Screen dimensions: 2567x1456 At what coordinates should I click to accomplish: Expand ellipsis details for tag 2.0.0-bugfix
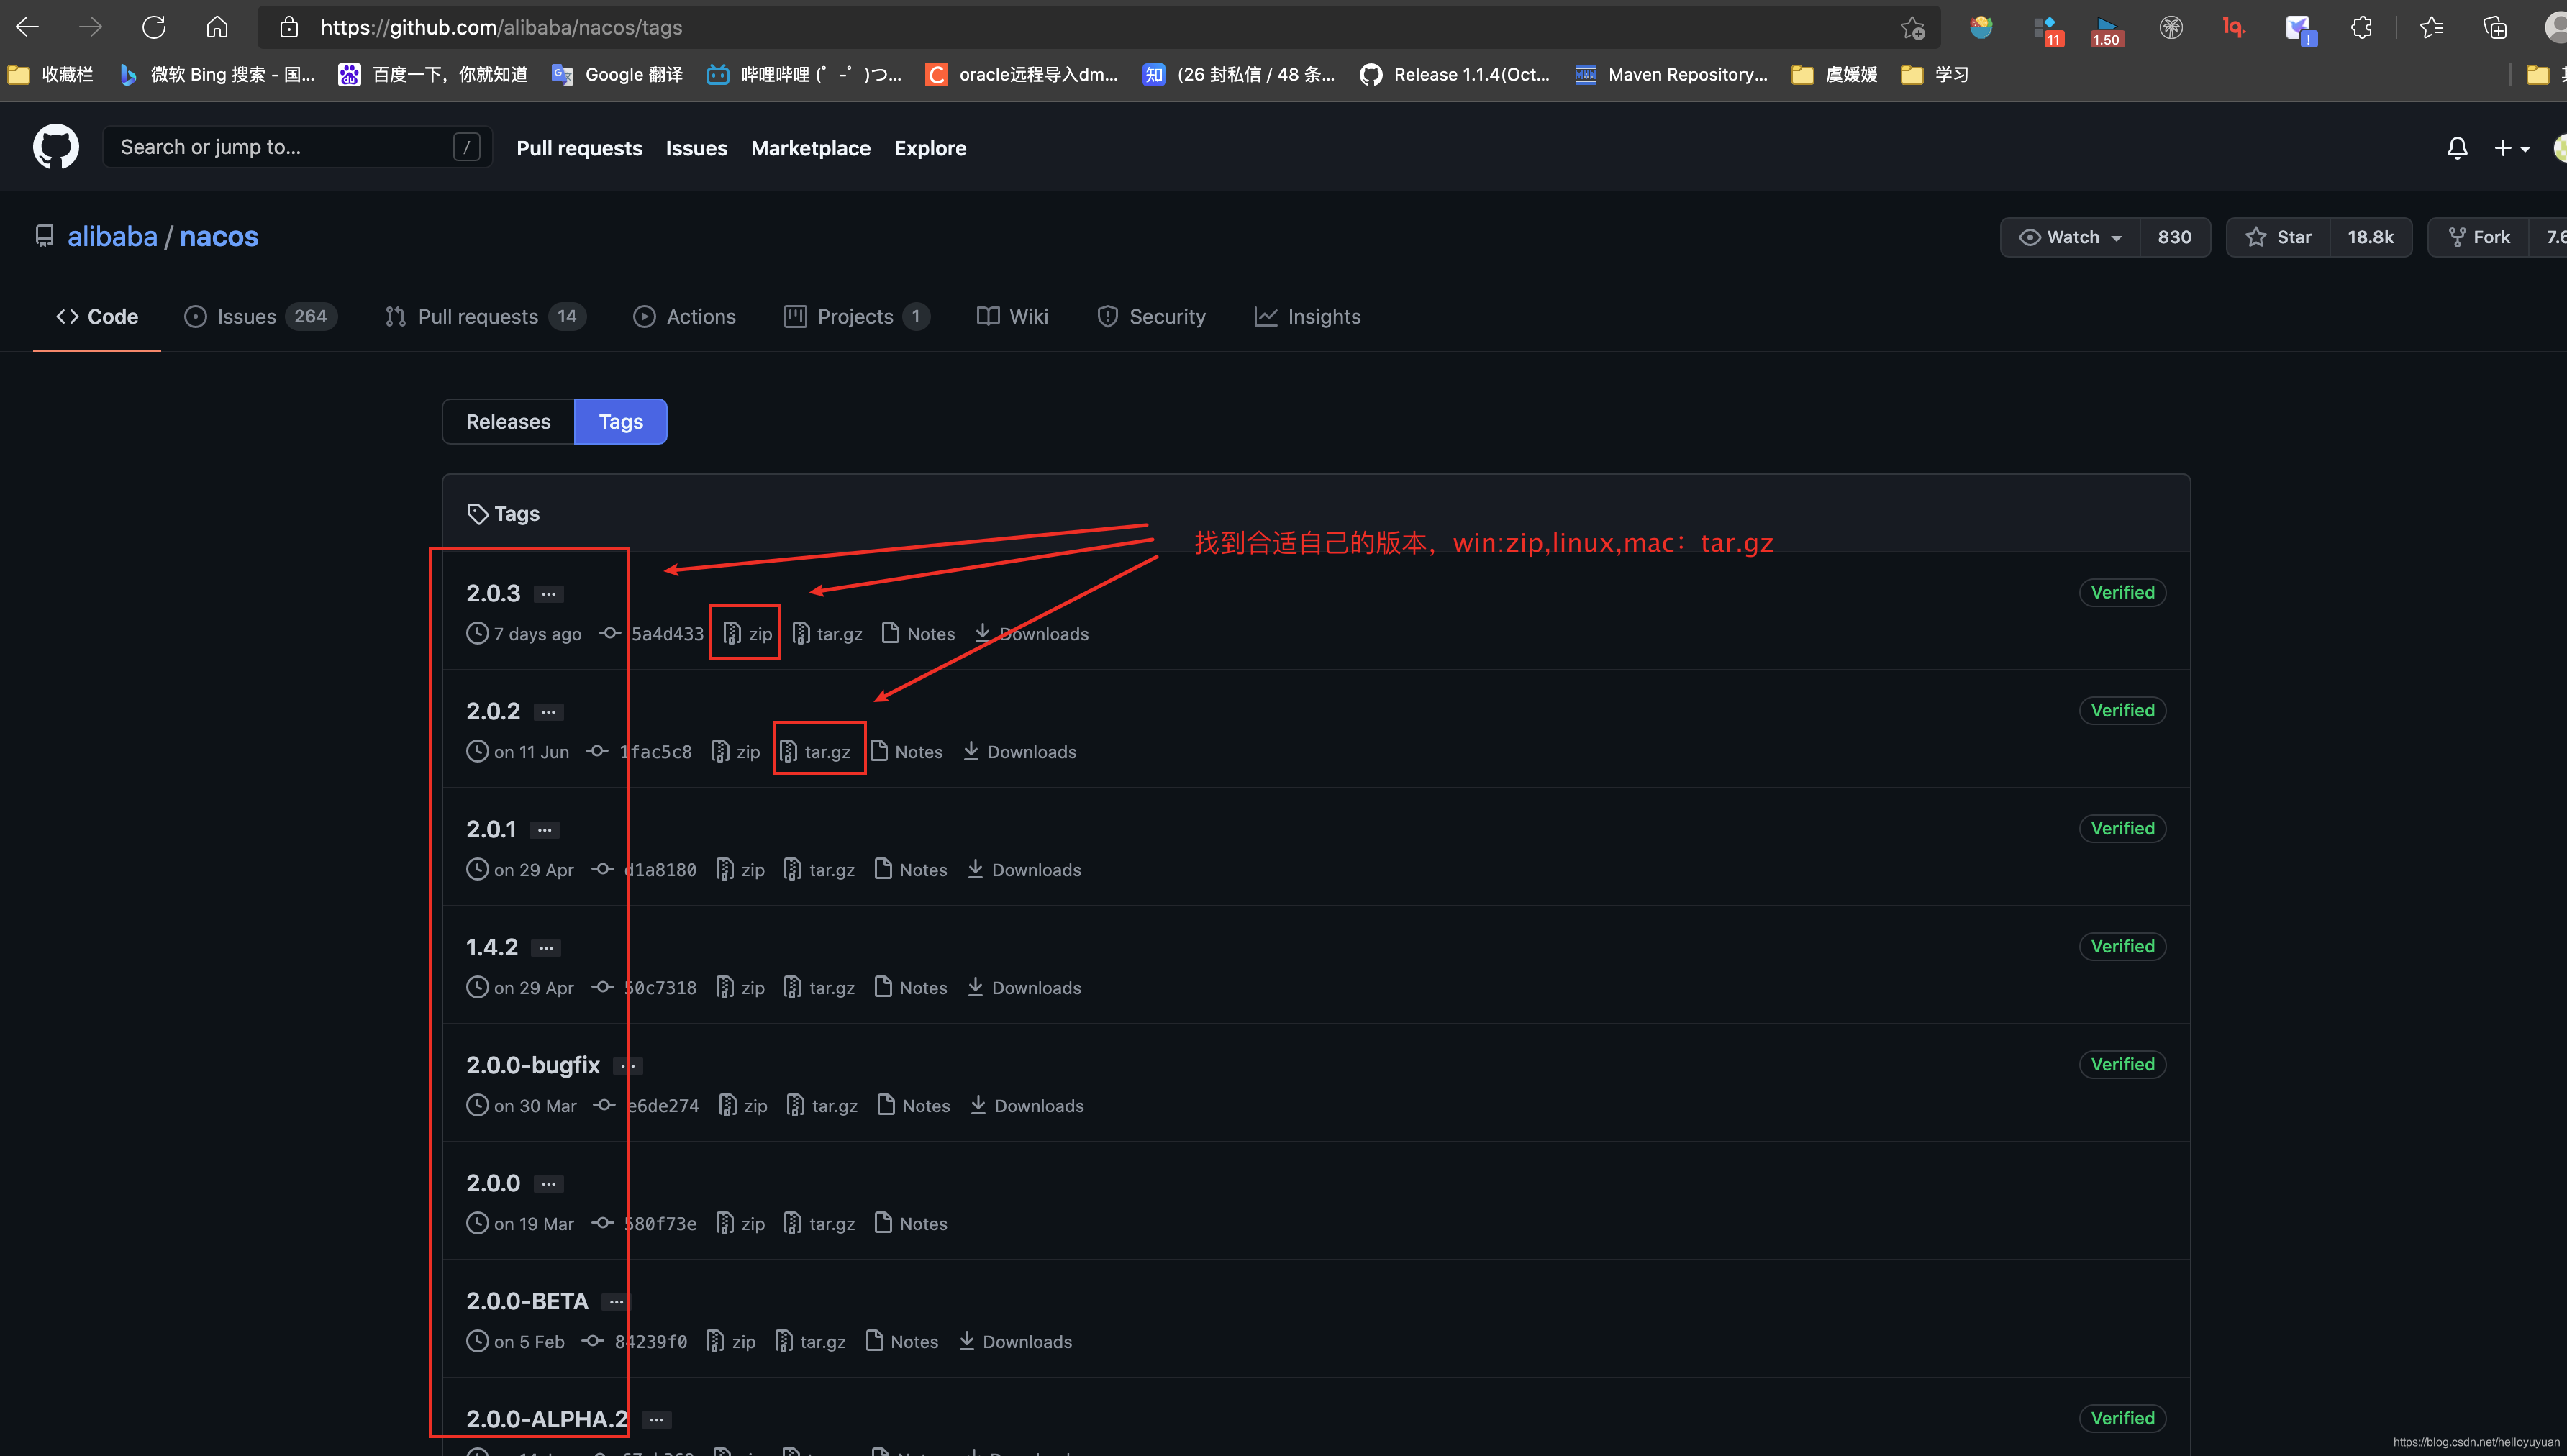click(x=628, y=1066)
